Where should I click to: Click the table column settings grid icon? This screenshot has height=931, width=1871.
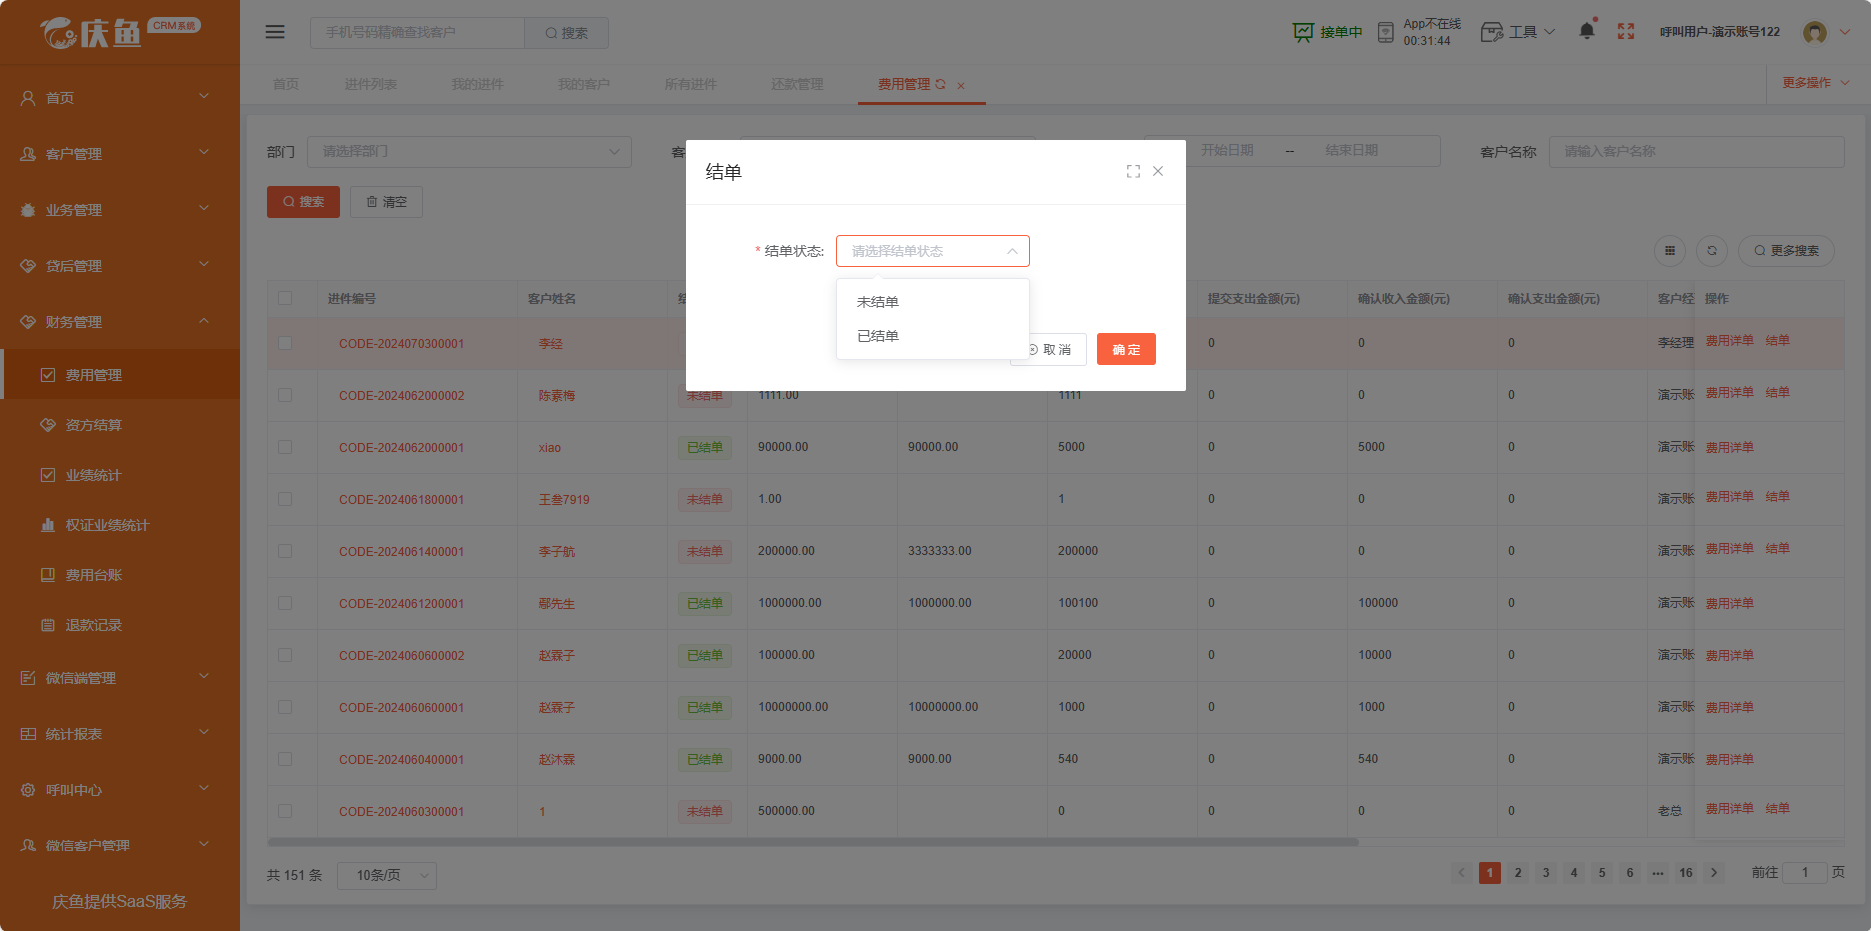[x=1670, y=251]
